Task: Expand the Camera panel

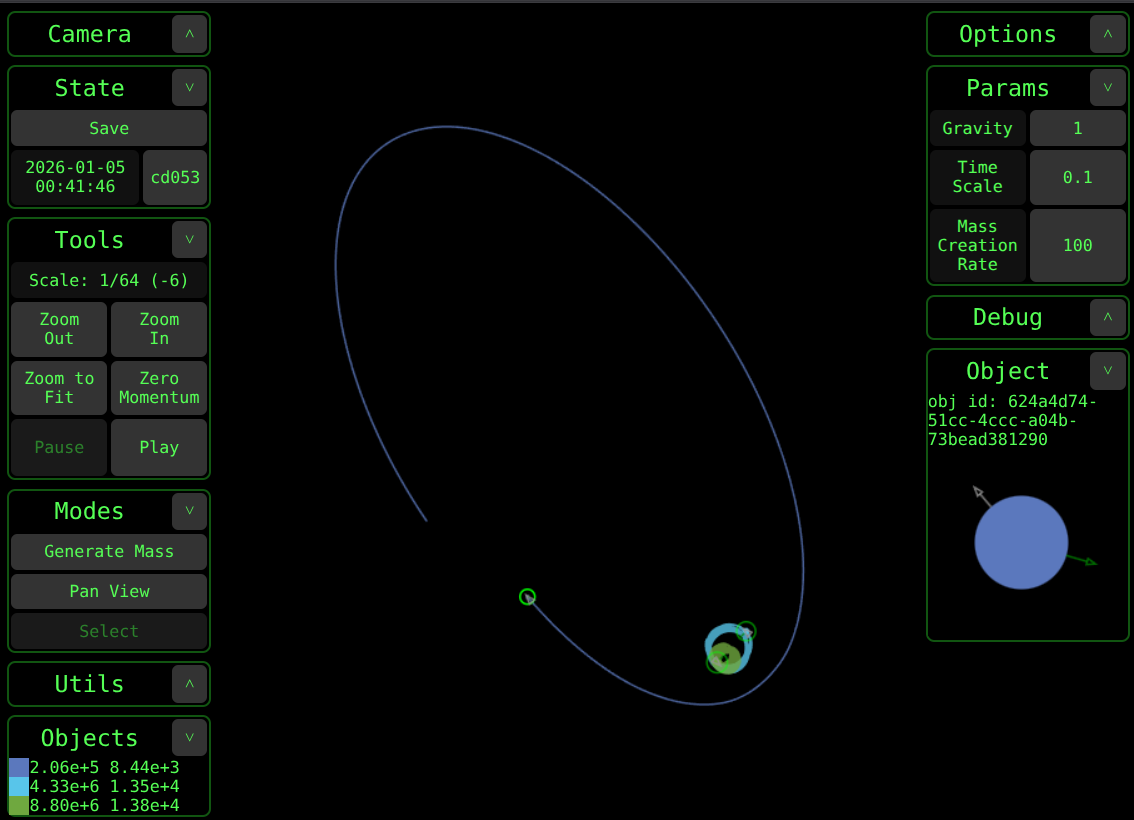Action: pyautogui.click(x=189, y=34)
